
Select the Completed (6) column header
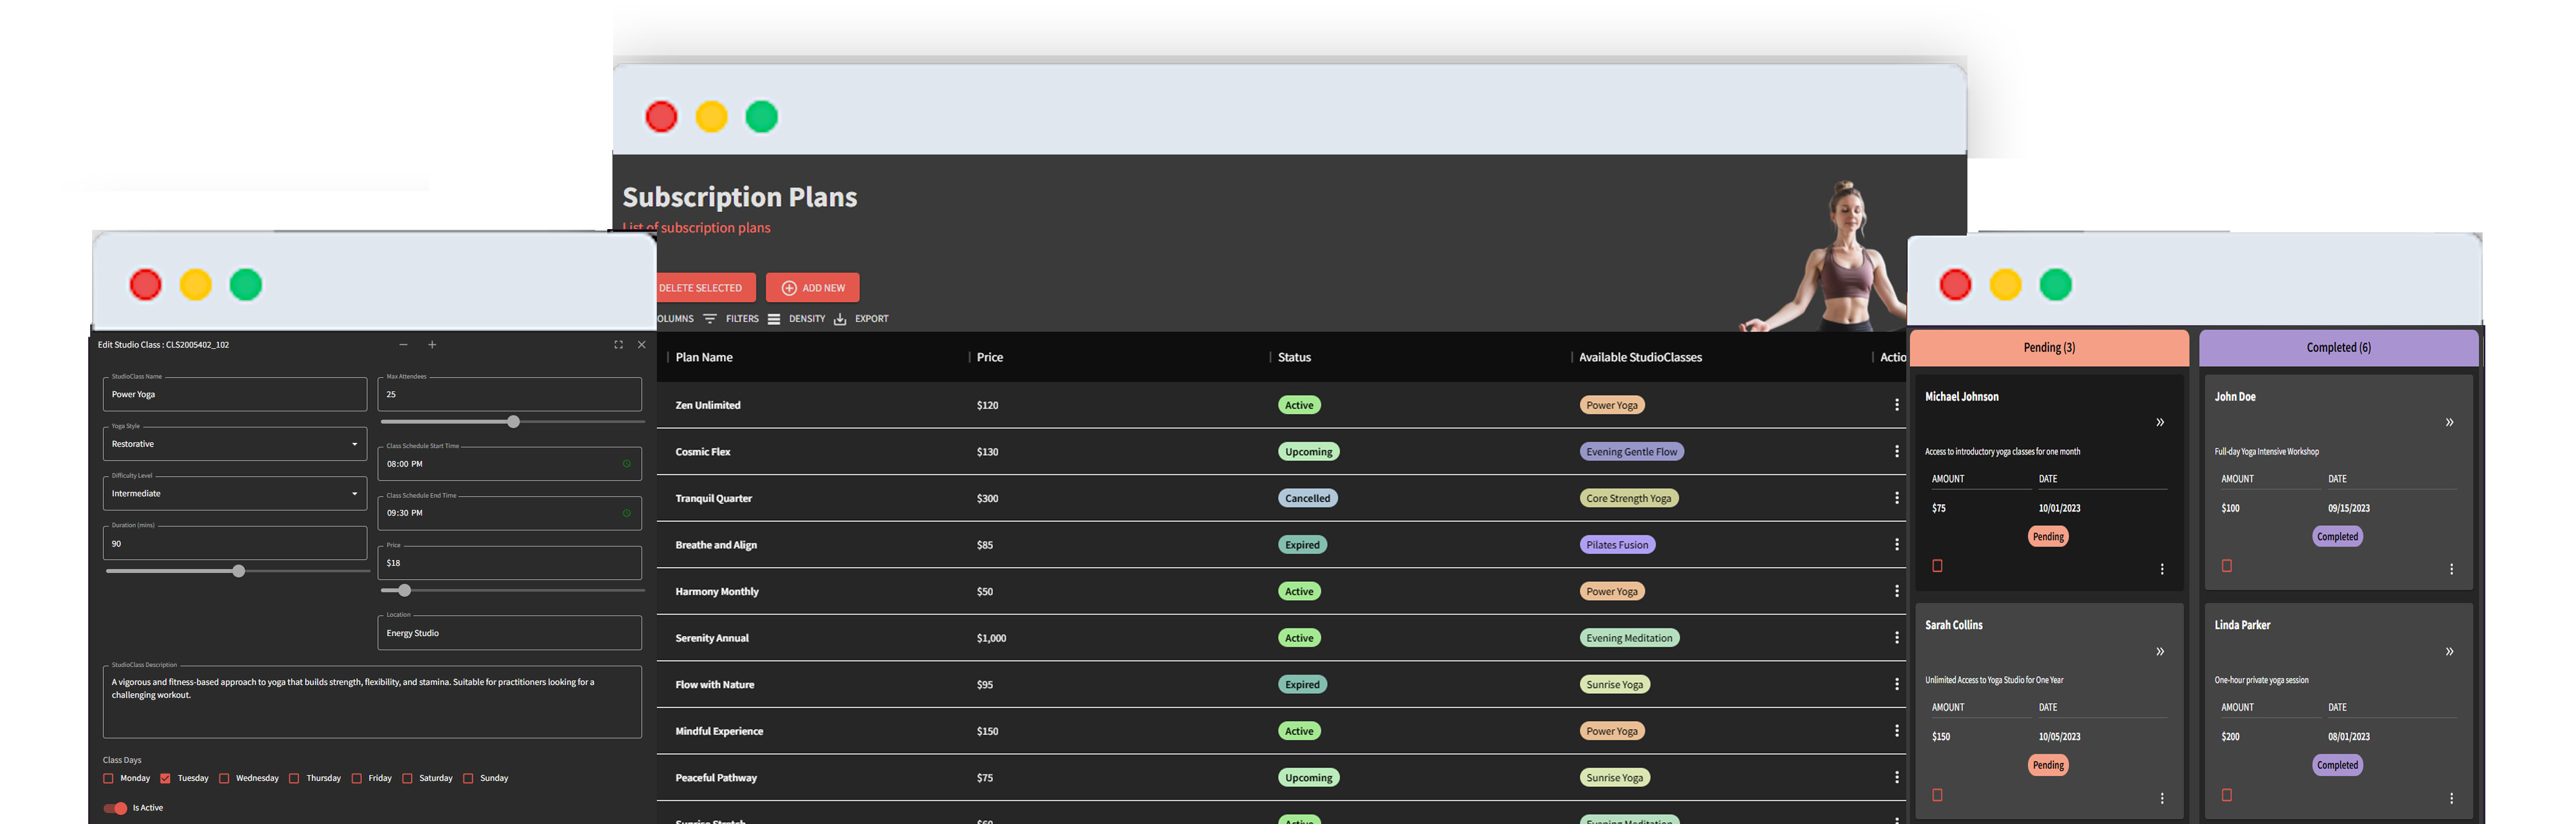[x=2338, y=347]
